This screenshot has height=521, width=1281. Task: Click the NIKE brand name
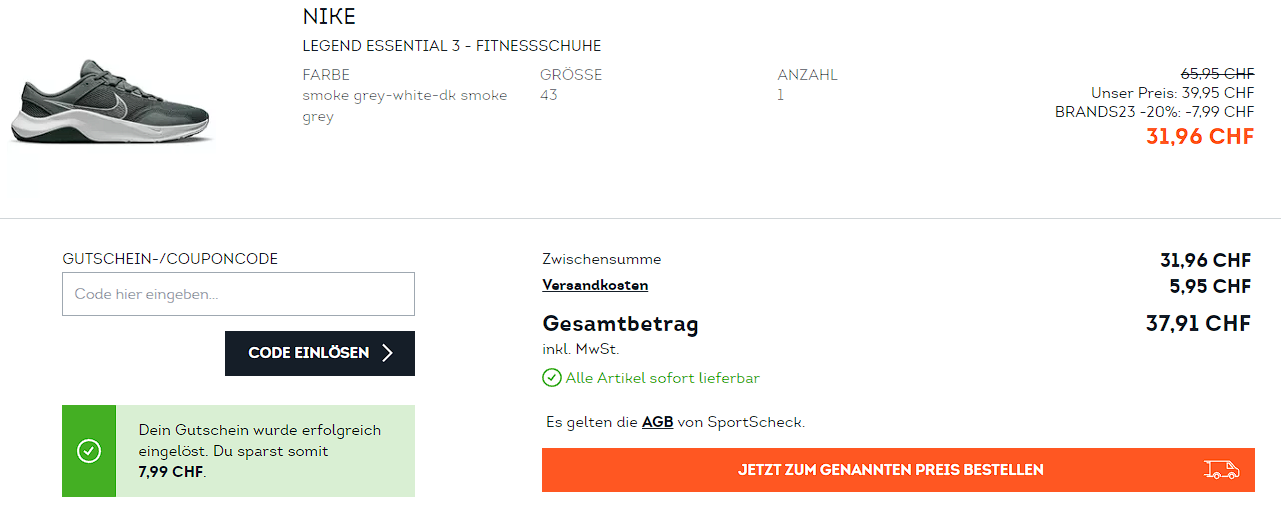click(x=329, y=17)
